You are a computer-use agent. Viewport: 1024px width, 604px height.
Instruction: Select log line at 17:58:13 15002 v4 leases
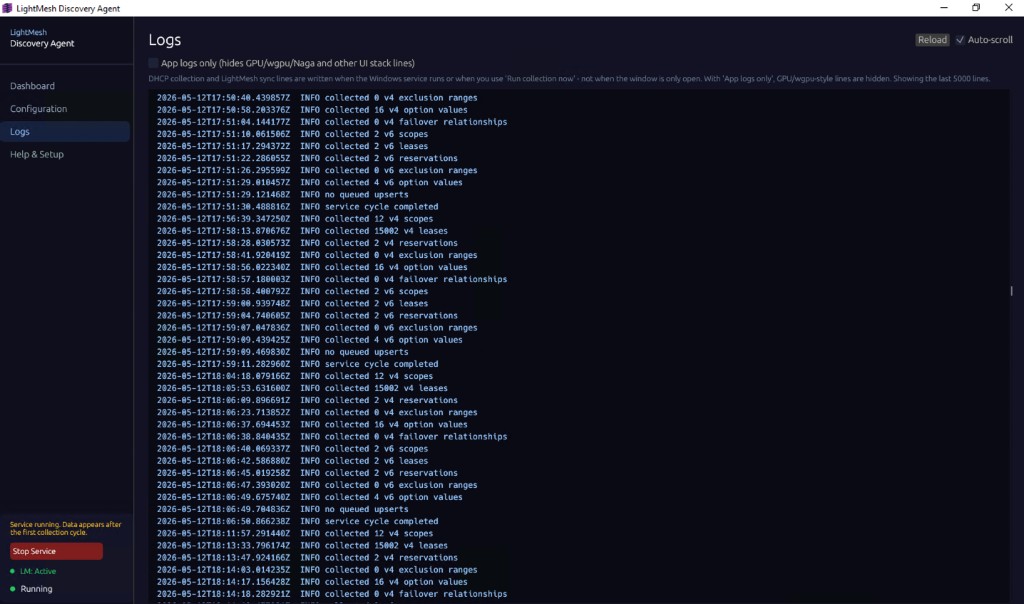[302, 230]
